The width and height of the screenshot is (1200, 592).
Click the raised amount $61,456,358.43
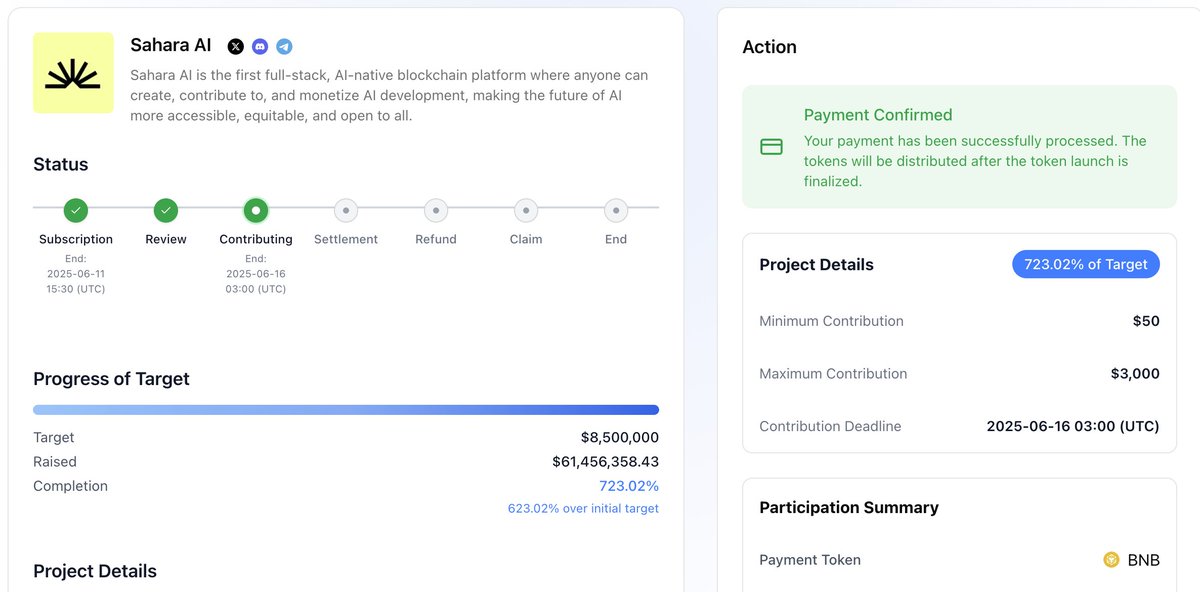tap(605, 462)
